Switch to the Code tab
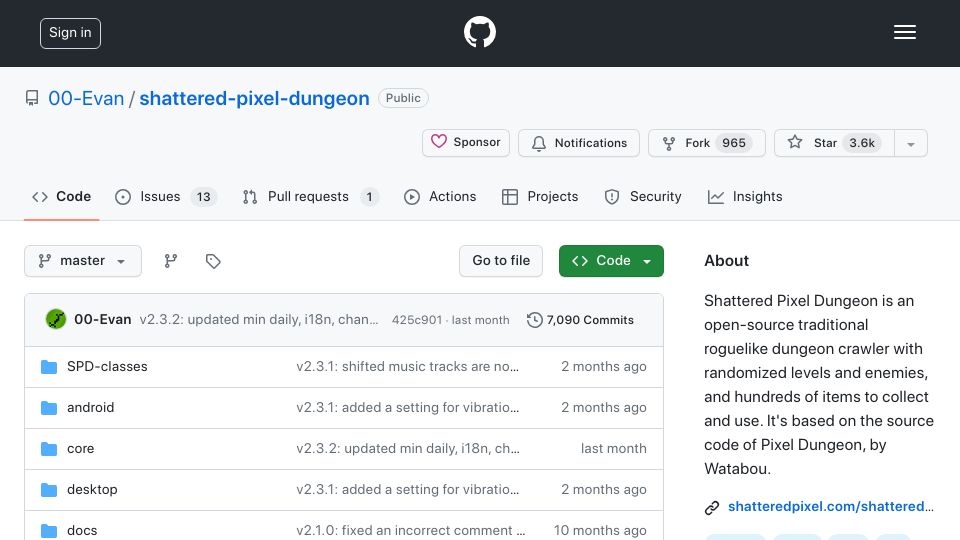The image size is (960, 540). (61, 197)
